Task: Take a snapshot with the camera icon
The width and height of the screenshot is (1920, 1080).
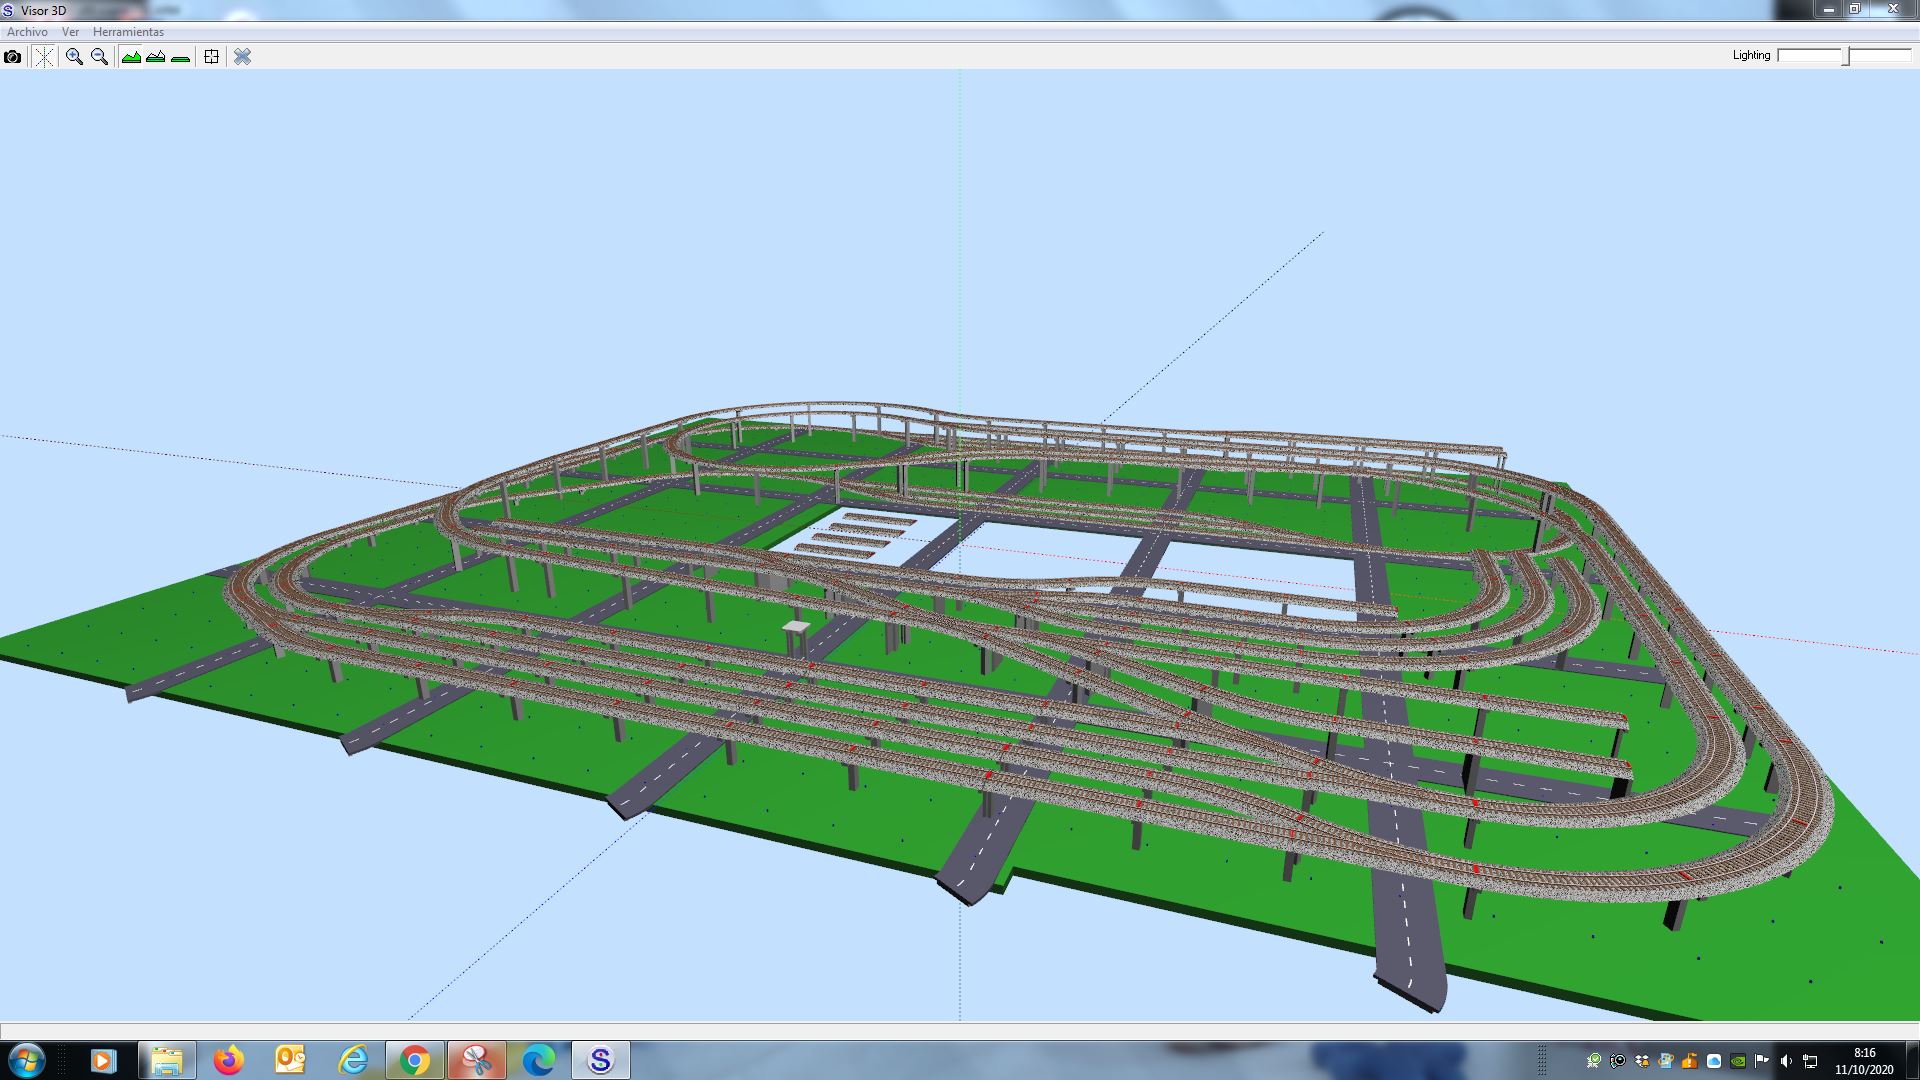Action: click(x=12, y=57)
